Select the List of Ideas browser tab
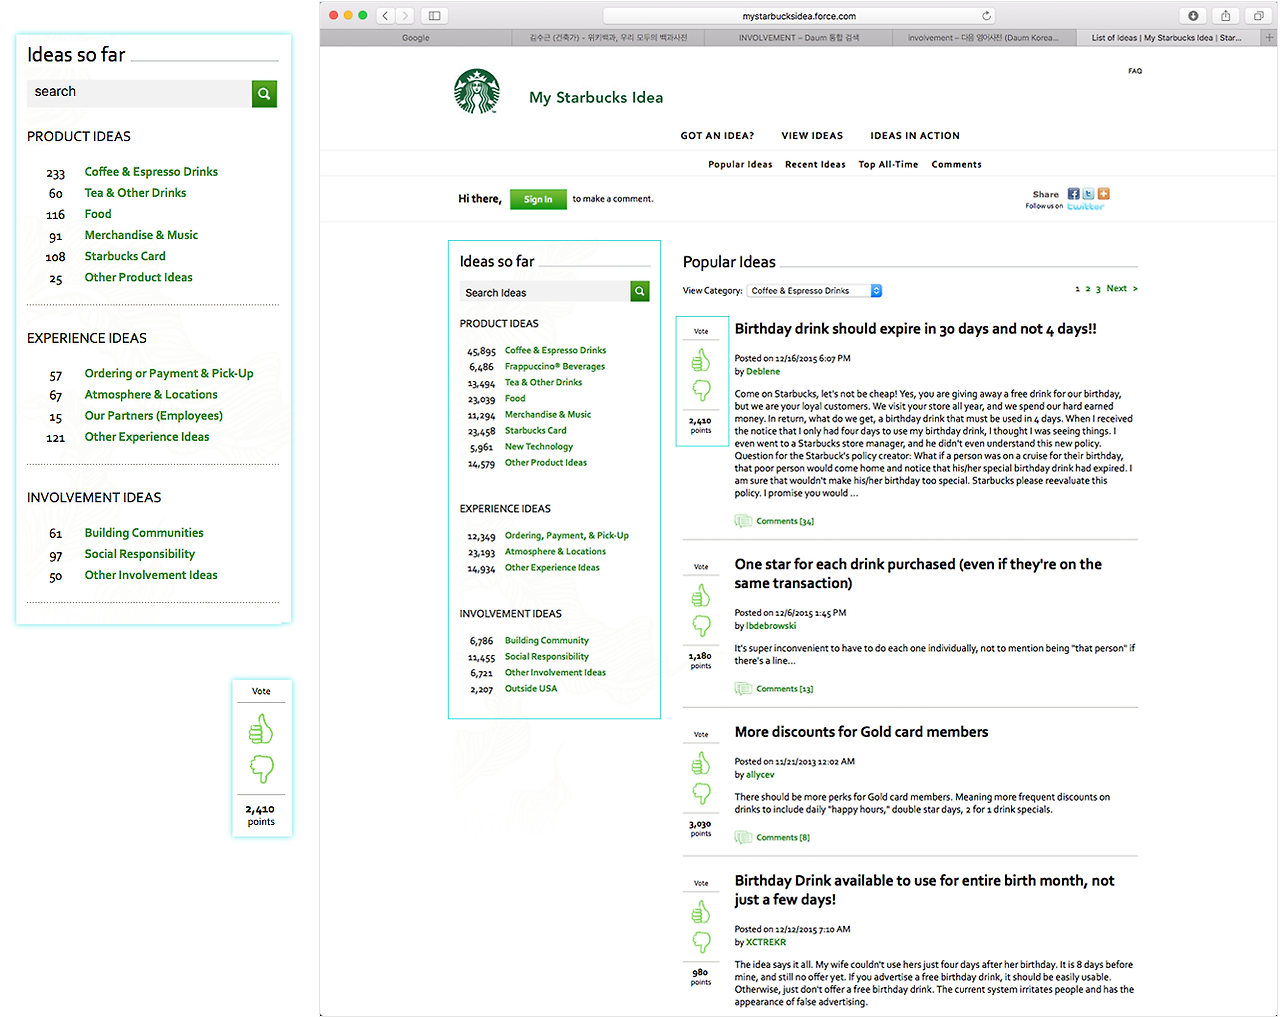 pyautogui.click(x=1167, y=38)
